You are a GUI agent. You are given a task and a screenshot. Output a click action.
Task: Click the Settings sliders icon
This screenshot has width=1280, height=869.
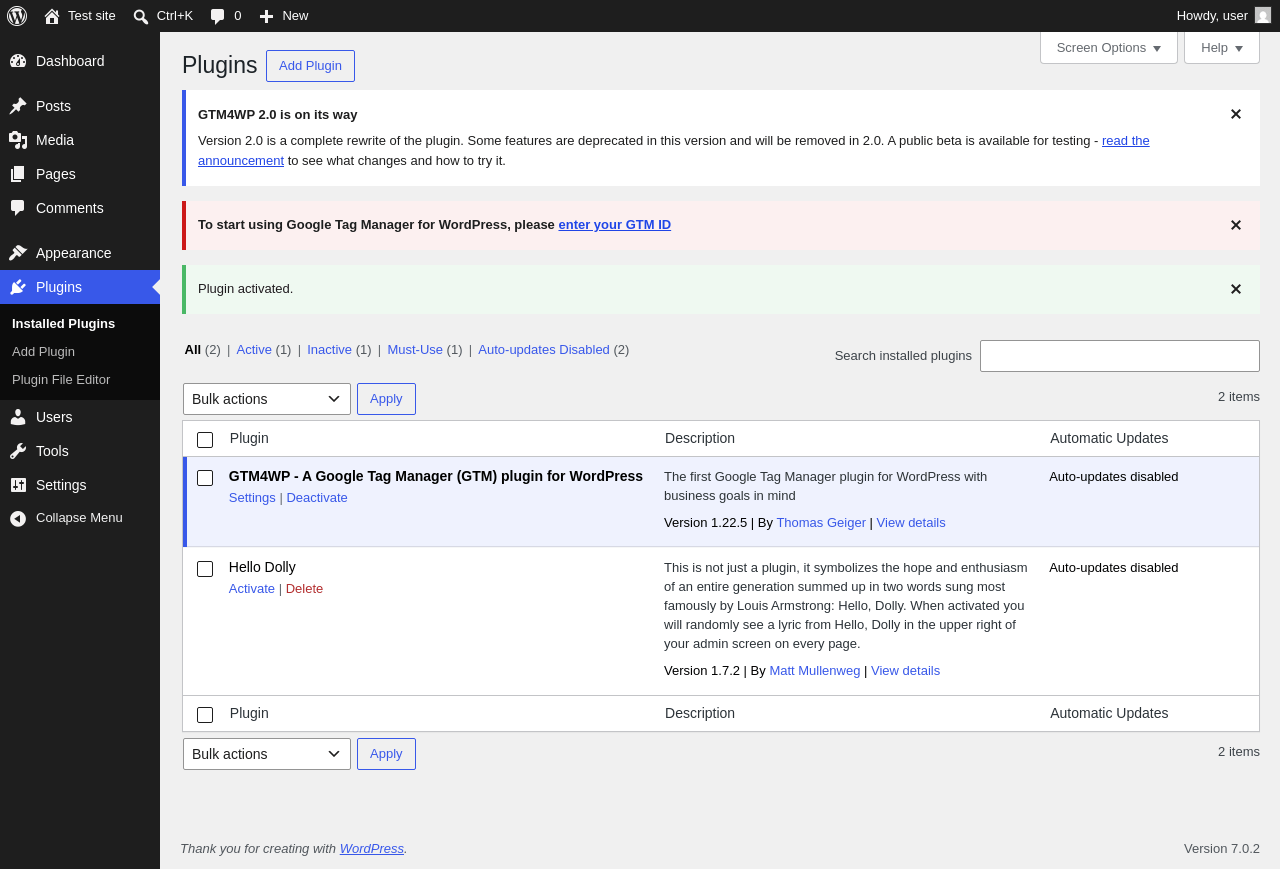click(18, 485)
